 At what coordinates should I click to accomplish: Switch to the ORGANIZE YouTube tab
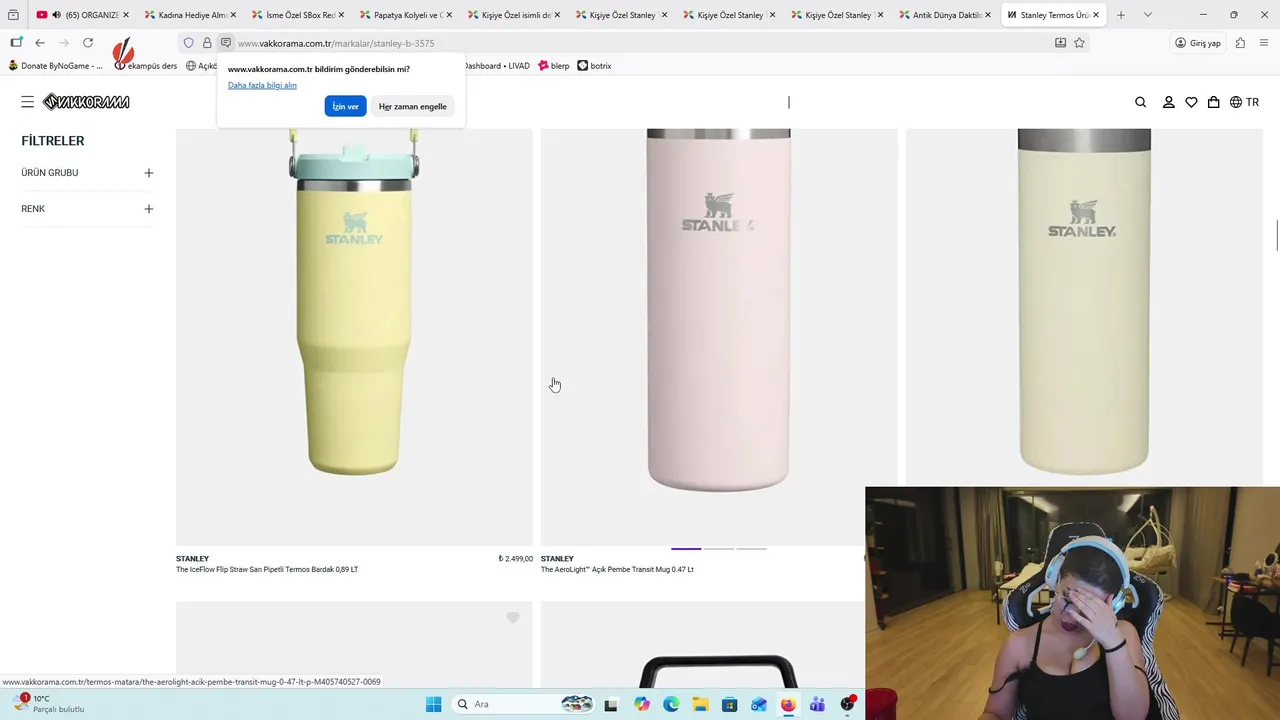pos(84,15)
